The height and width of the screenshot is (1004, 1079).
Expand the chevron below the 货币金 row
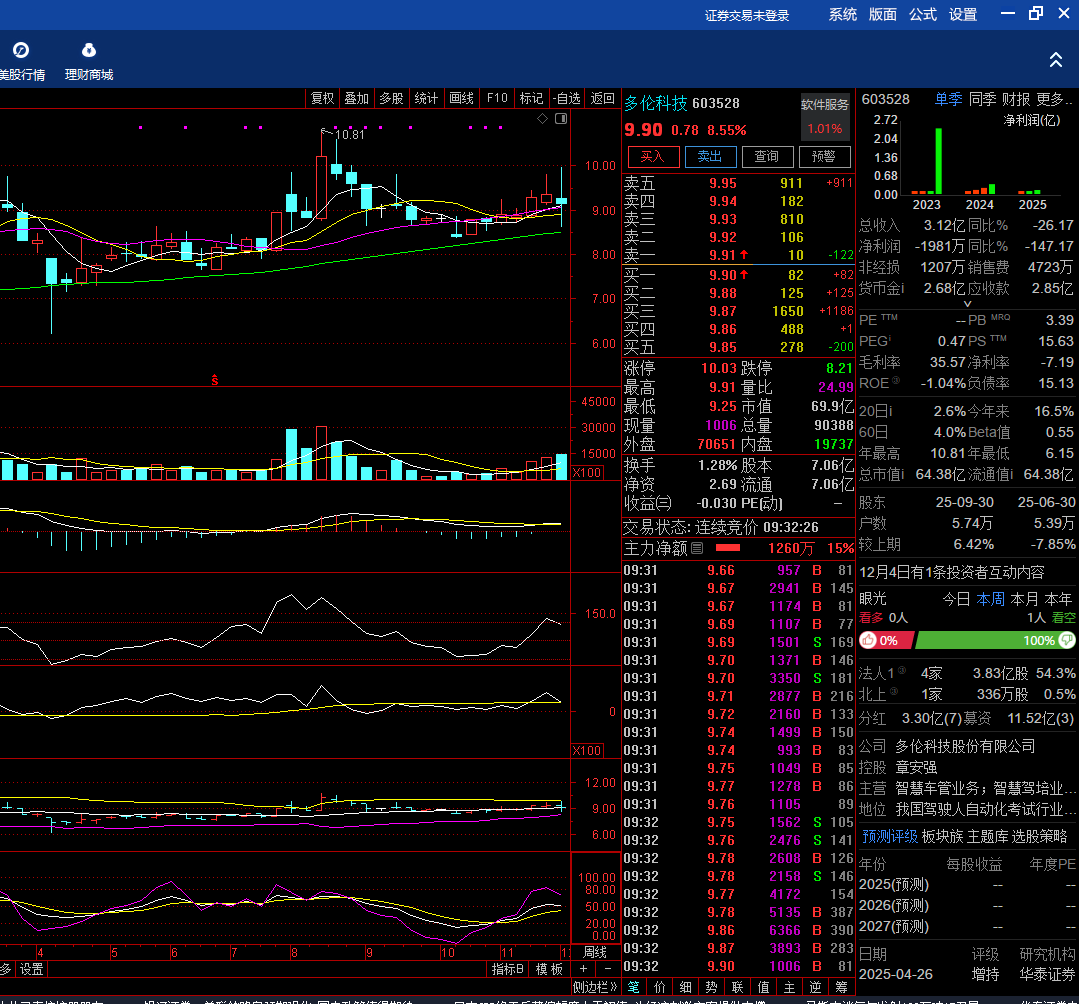967,303
